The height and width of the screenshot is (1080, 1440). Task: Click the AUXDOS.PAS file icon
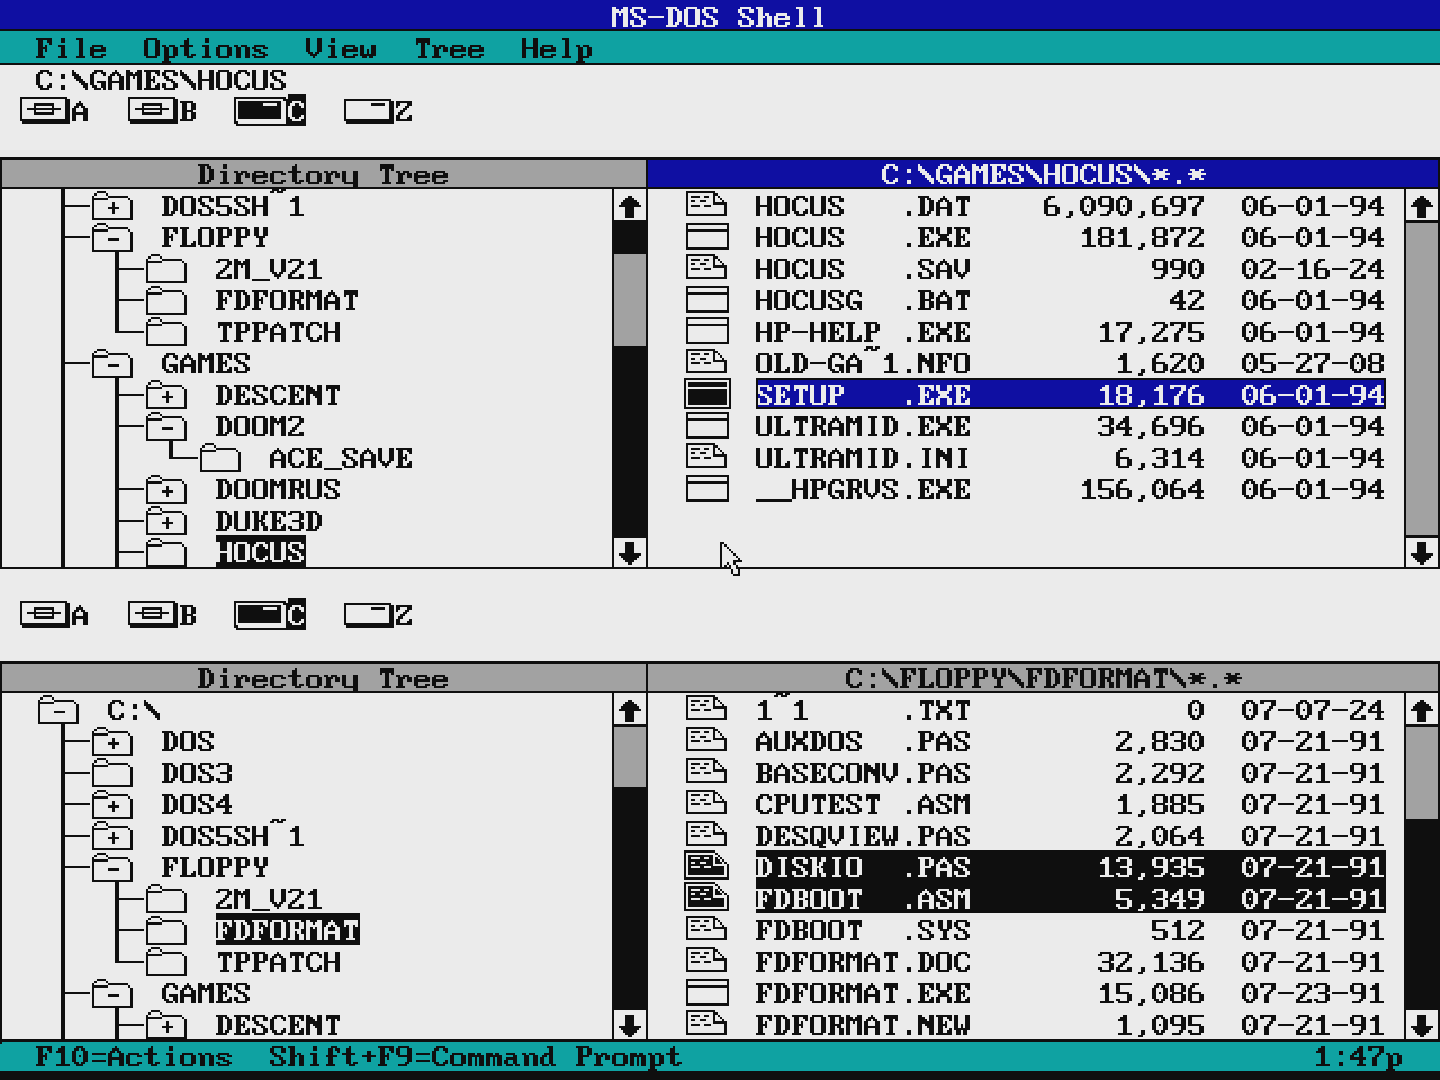tap(707, 741)
